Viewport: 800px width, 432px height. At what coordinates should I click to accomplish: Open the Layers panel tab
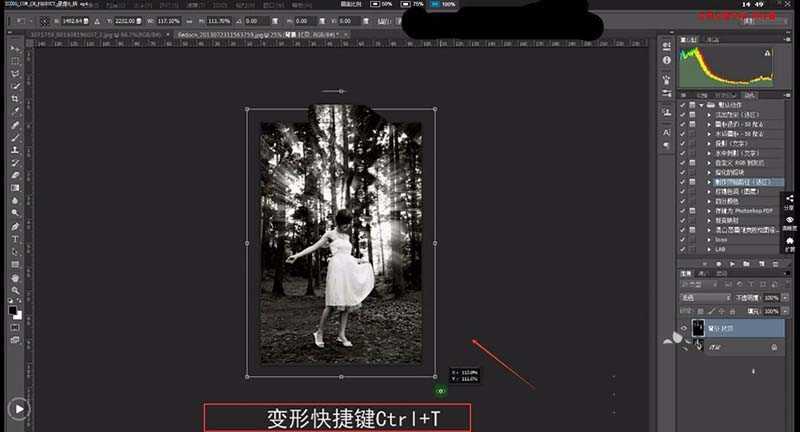tap(687, 273)
